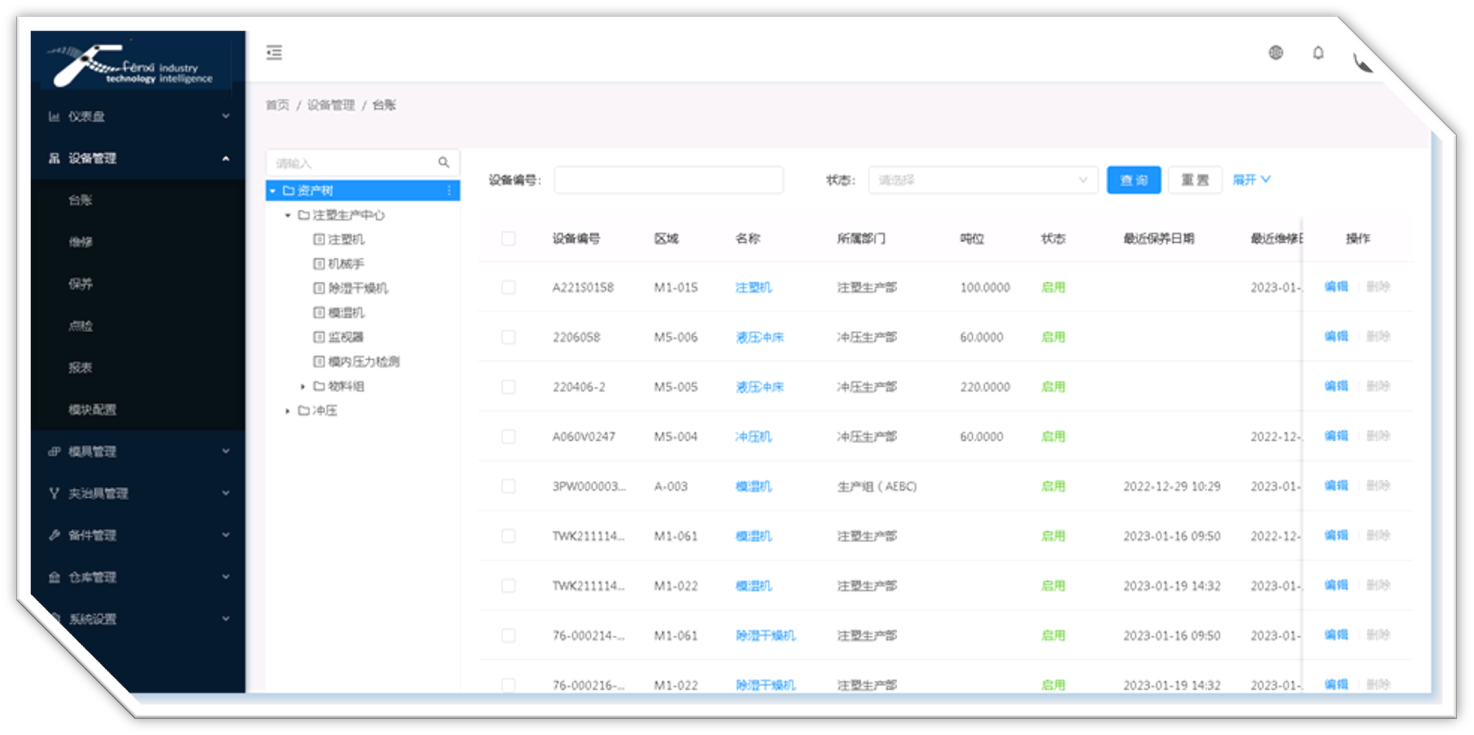Open notifications via the bell icon
This screenshot has width=1474, height=735.
coord(1318,53)
